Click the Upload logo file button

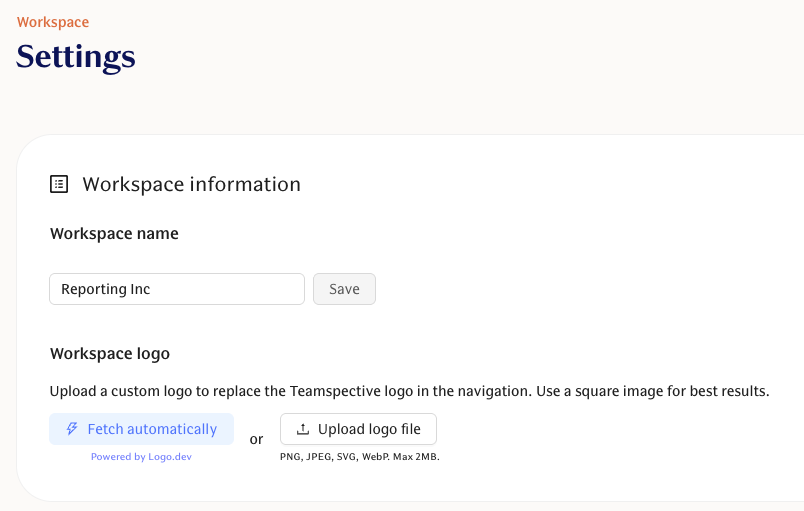pyautogui.click(x=358, y=429)
